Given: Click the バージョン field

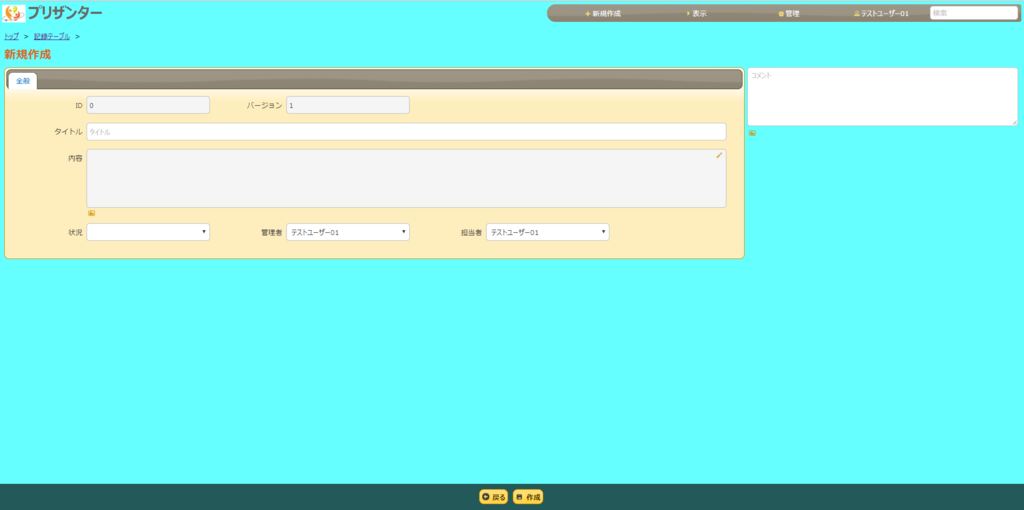Looking at the screenshot, I should tap(348, 105).
